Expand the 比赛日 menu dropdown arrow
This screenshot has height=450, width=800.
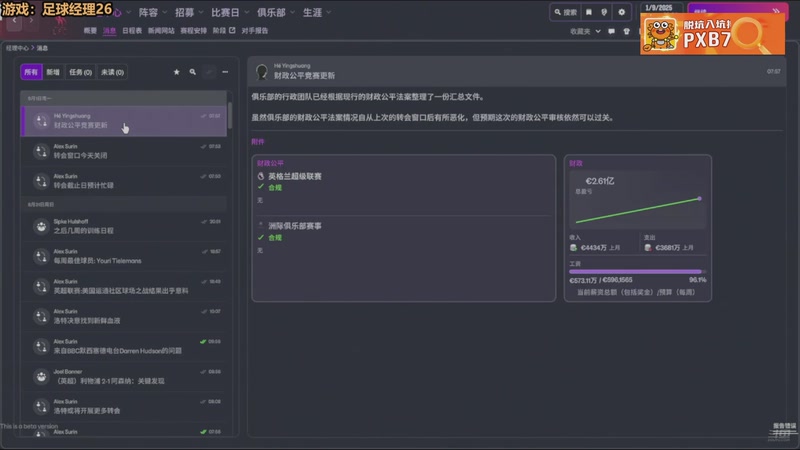point(246,12)
